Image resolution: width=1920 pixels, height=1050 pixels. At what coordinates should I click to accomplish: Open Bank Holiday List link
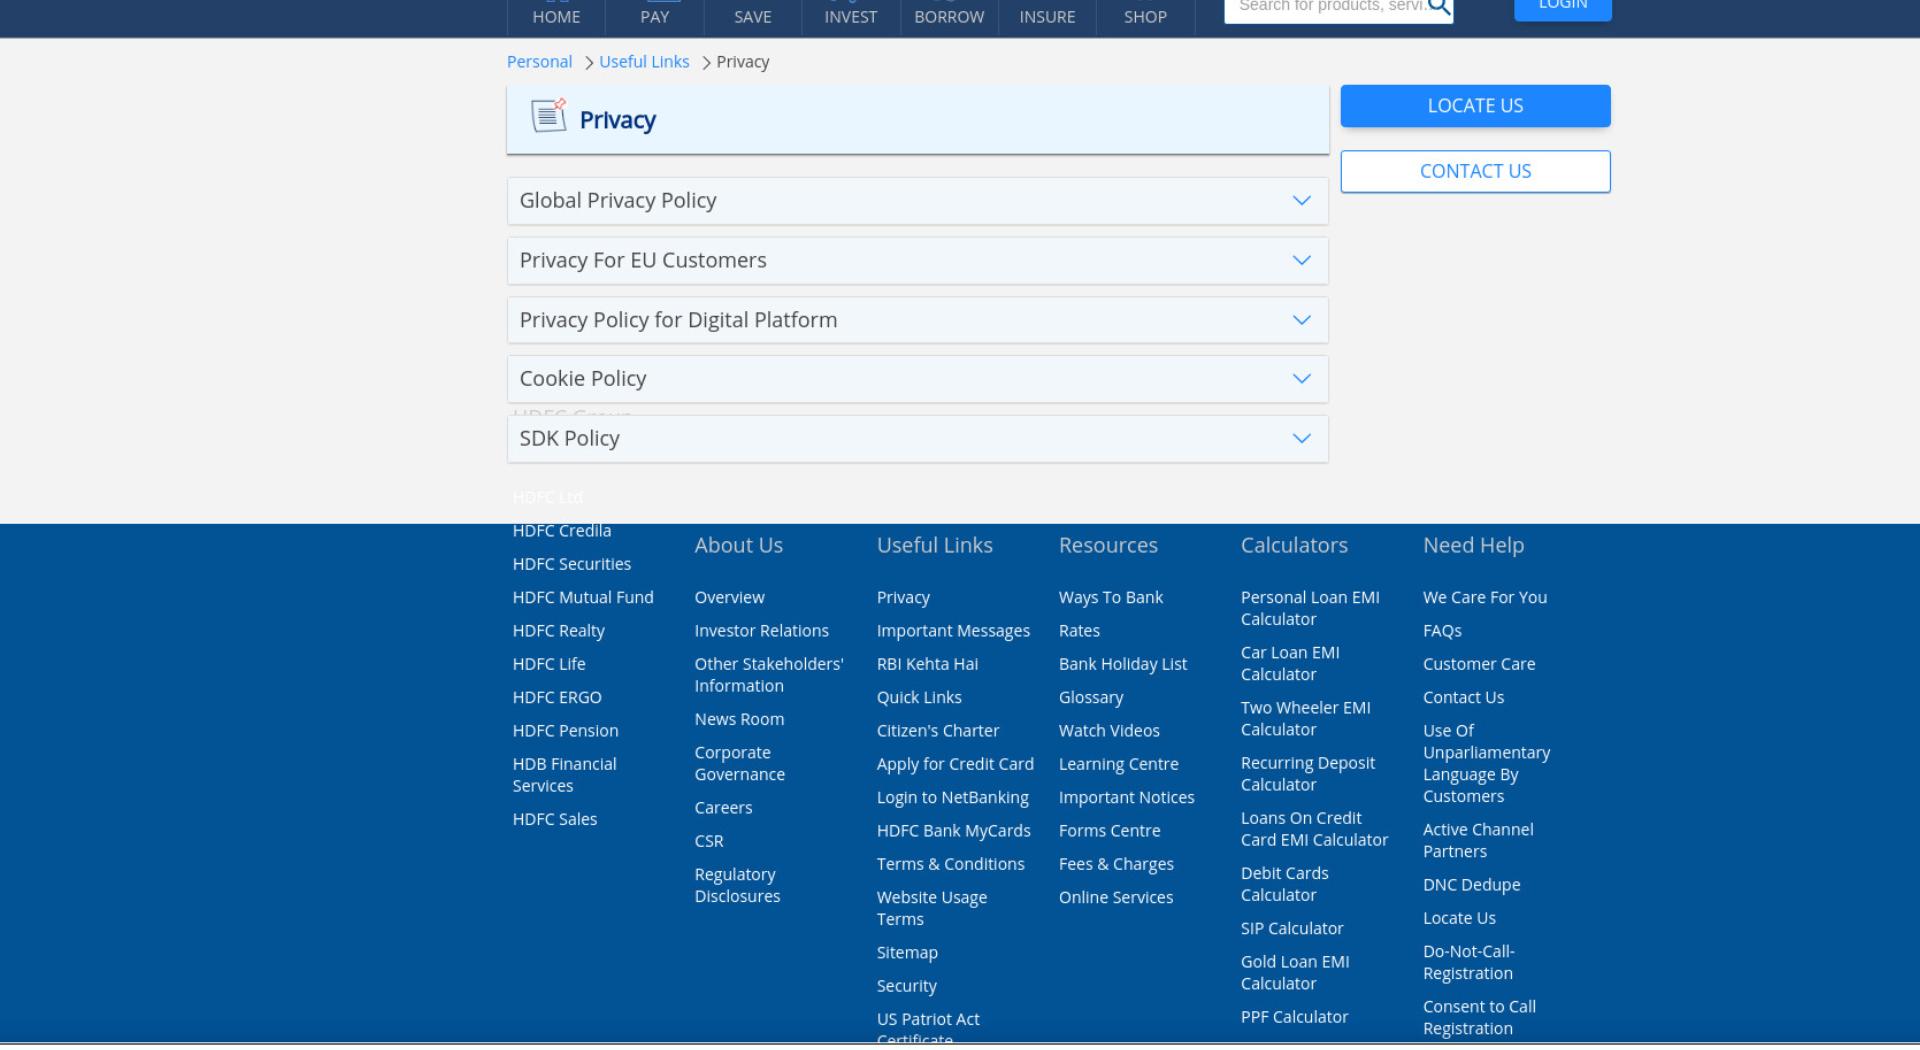click(x=1123, y=664)
